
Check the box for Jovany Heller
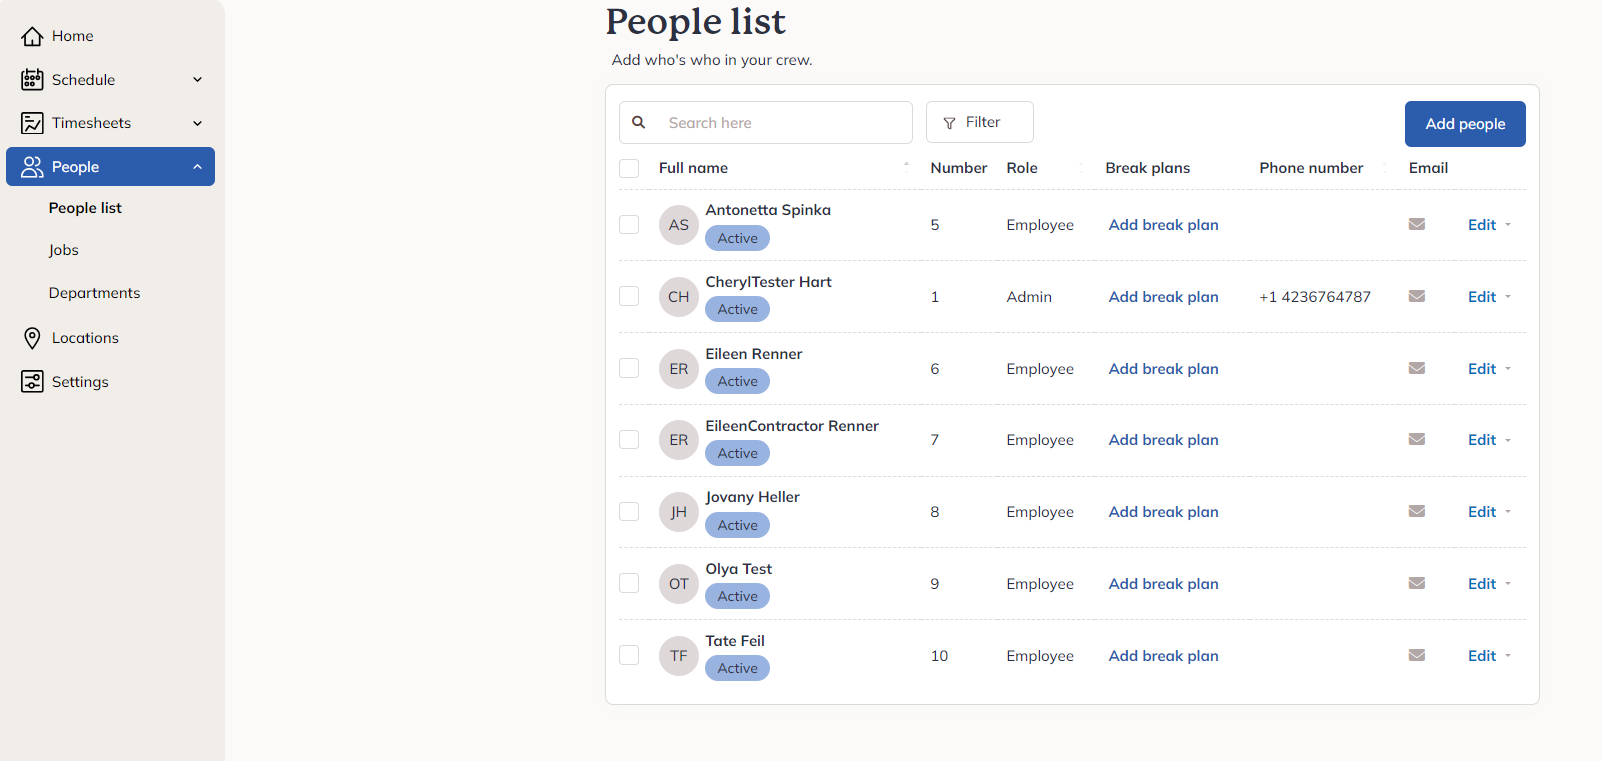629,511
